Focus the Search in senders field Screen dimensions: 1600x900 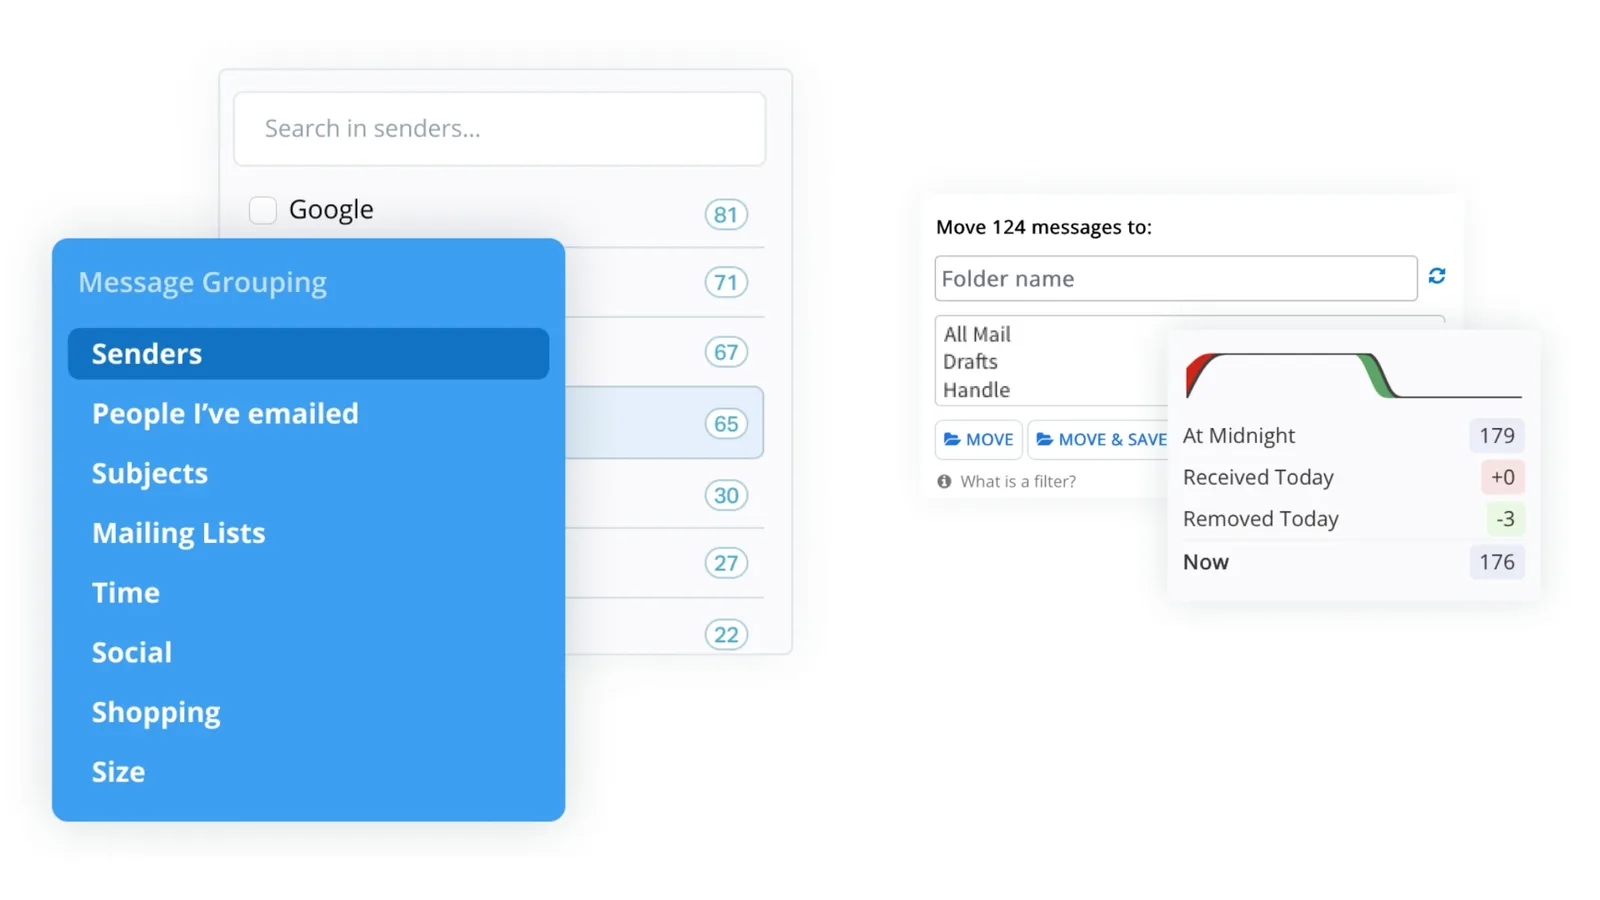[x=500, y=129]
